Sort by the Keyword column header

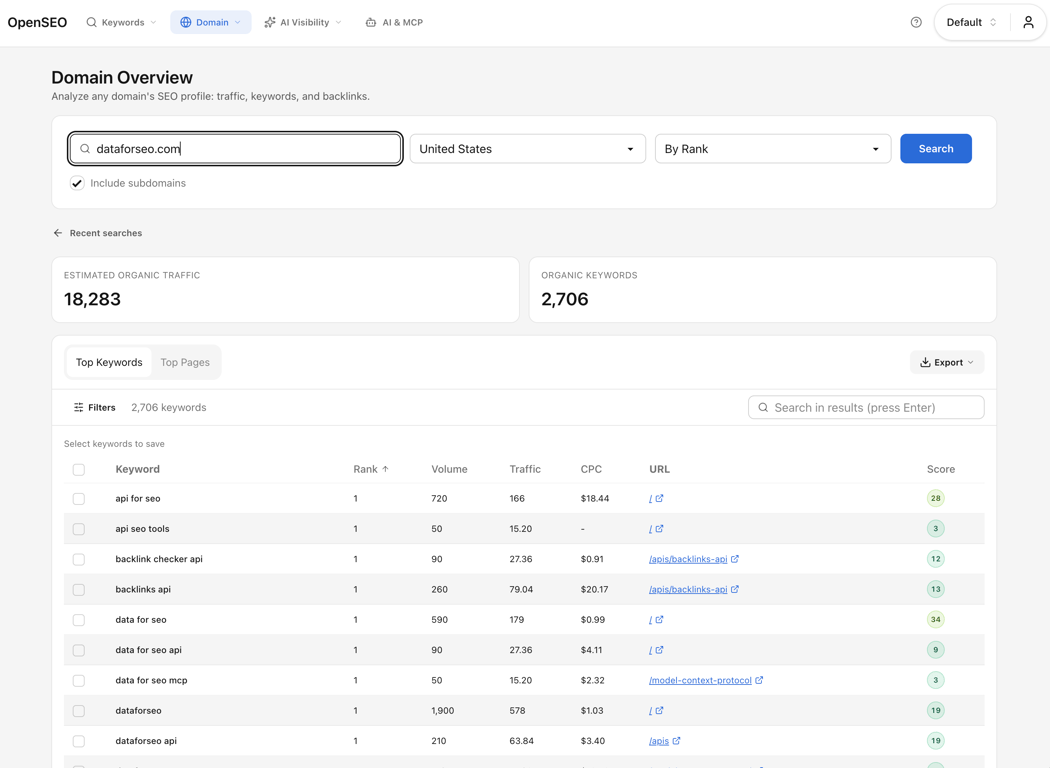137,469
